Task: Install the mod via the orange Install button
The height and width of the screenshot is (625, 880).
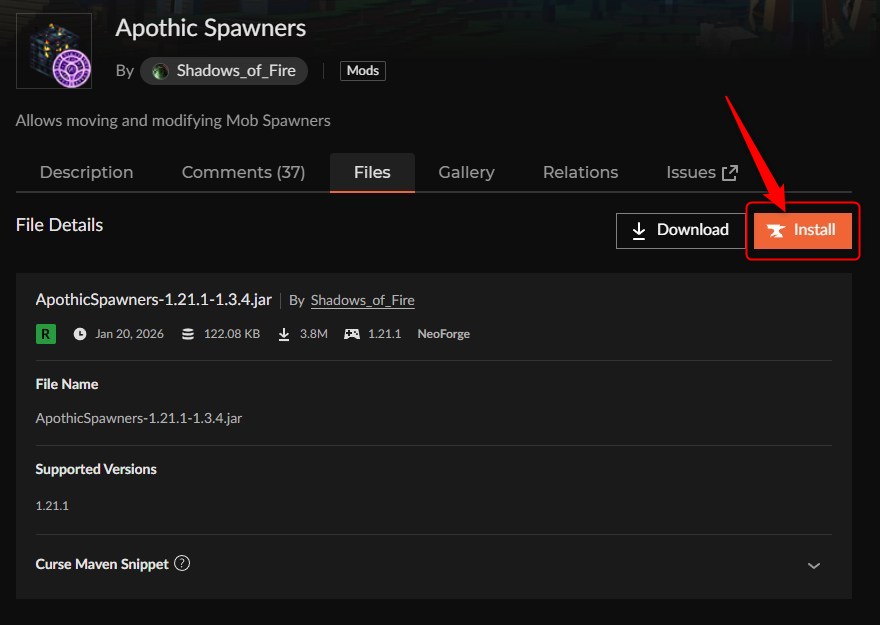Action: pos(803,231)
